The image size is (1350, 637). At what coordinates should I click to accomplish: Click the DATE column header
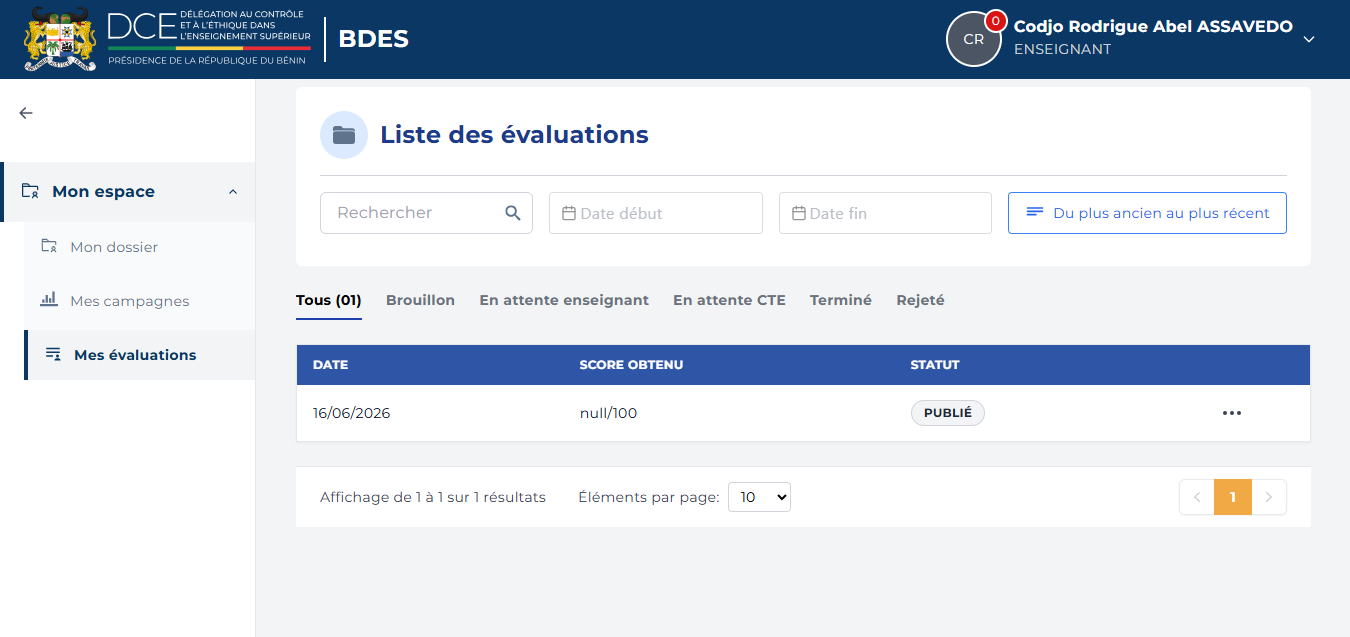coord(330,365)
